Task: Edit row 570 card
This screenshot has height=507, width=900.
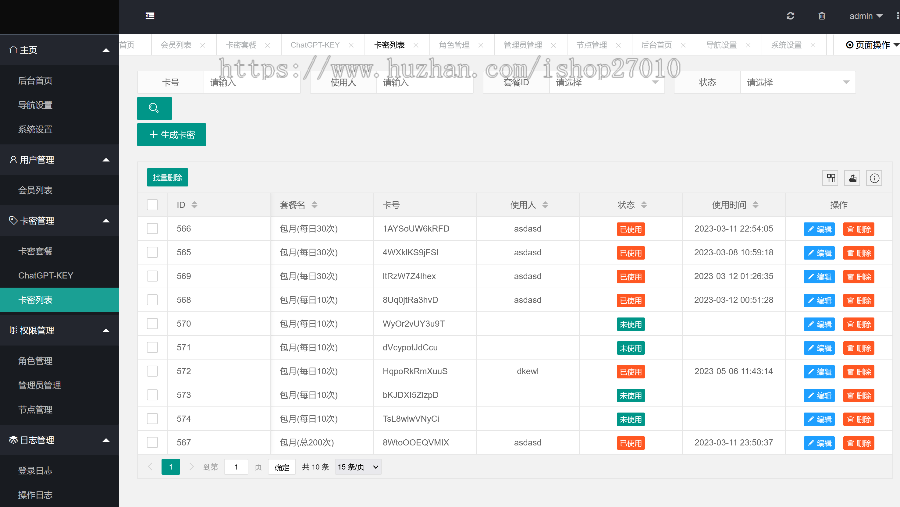Action: [x=819, y=324]
